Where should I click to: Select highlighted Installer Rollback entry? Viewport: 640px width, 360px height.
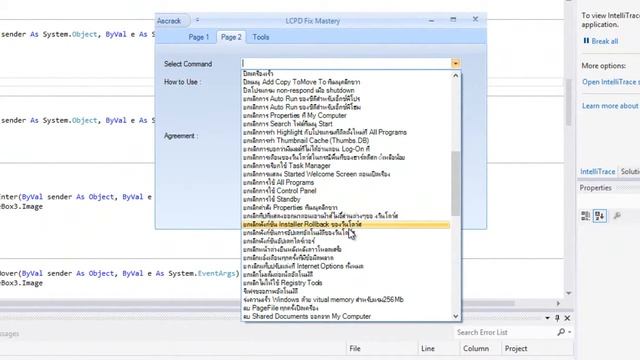[x=346, y=224]
